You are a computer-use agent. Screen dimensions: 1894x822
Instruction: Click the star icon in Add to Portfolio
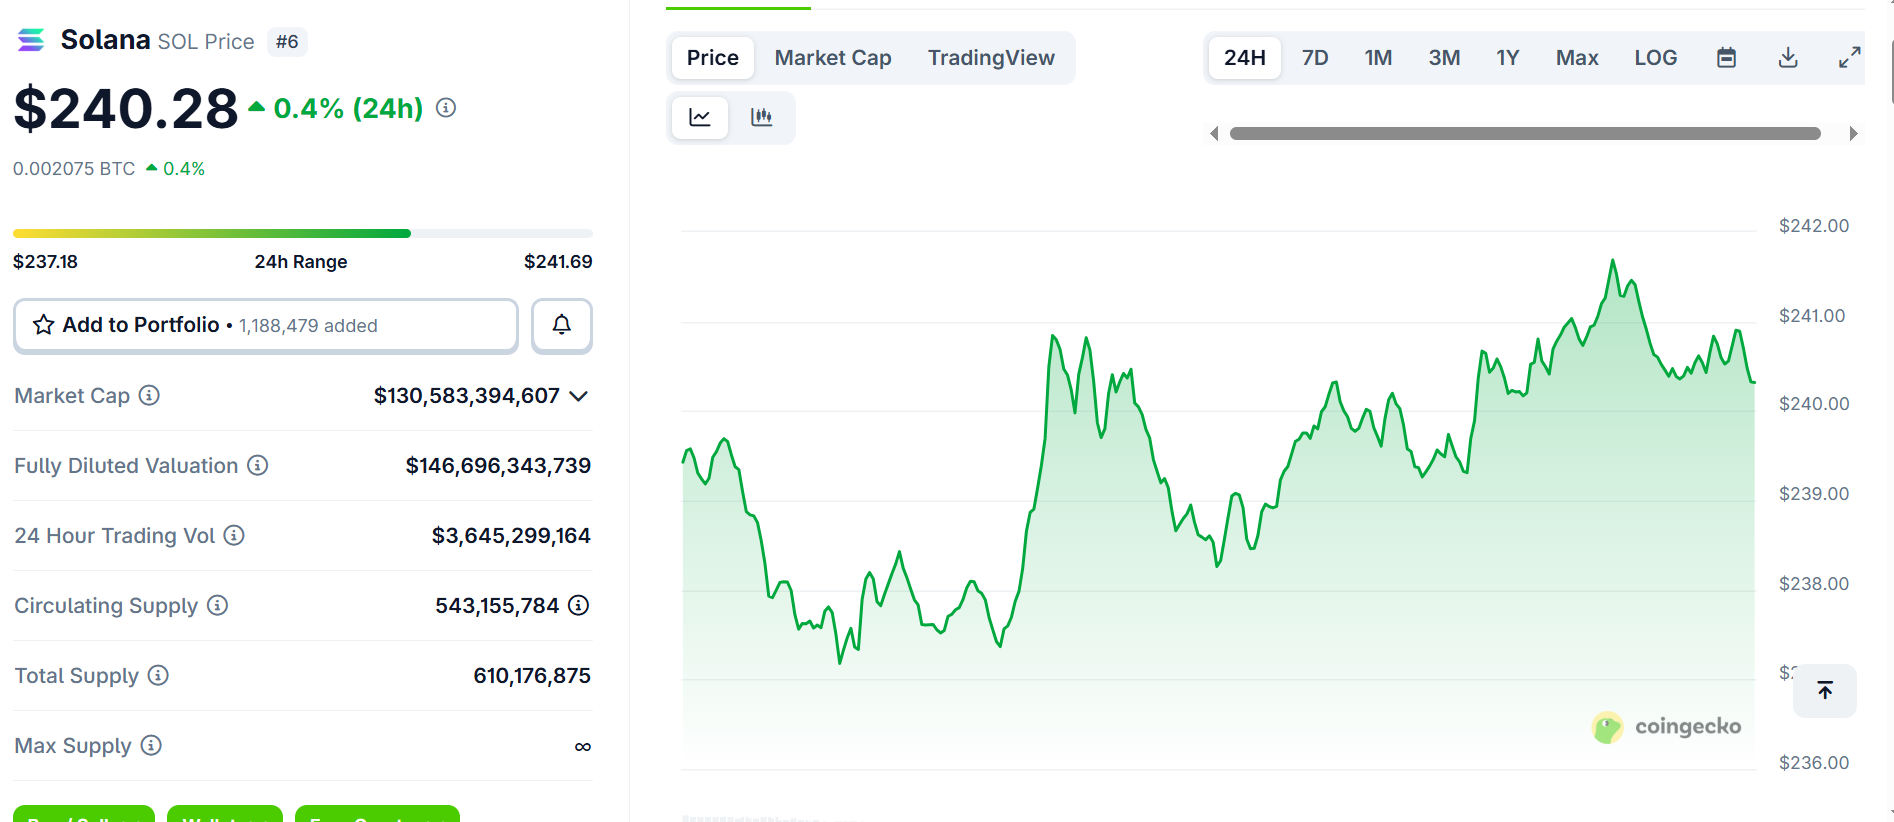pyautogui.click(x=44, y=325)
